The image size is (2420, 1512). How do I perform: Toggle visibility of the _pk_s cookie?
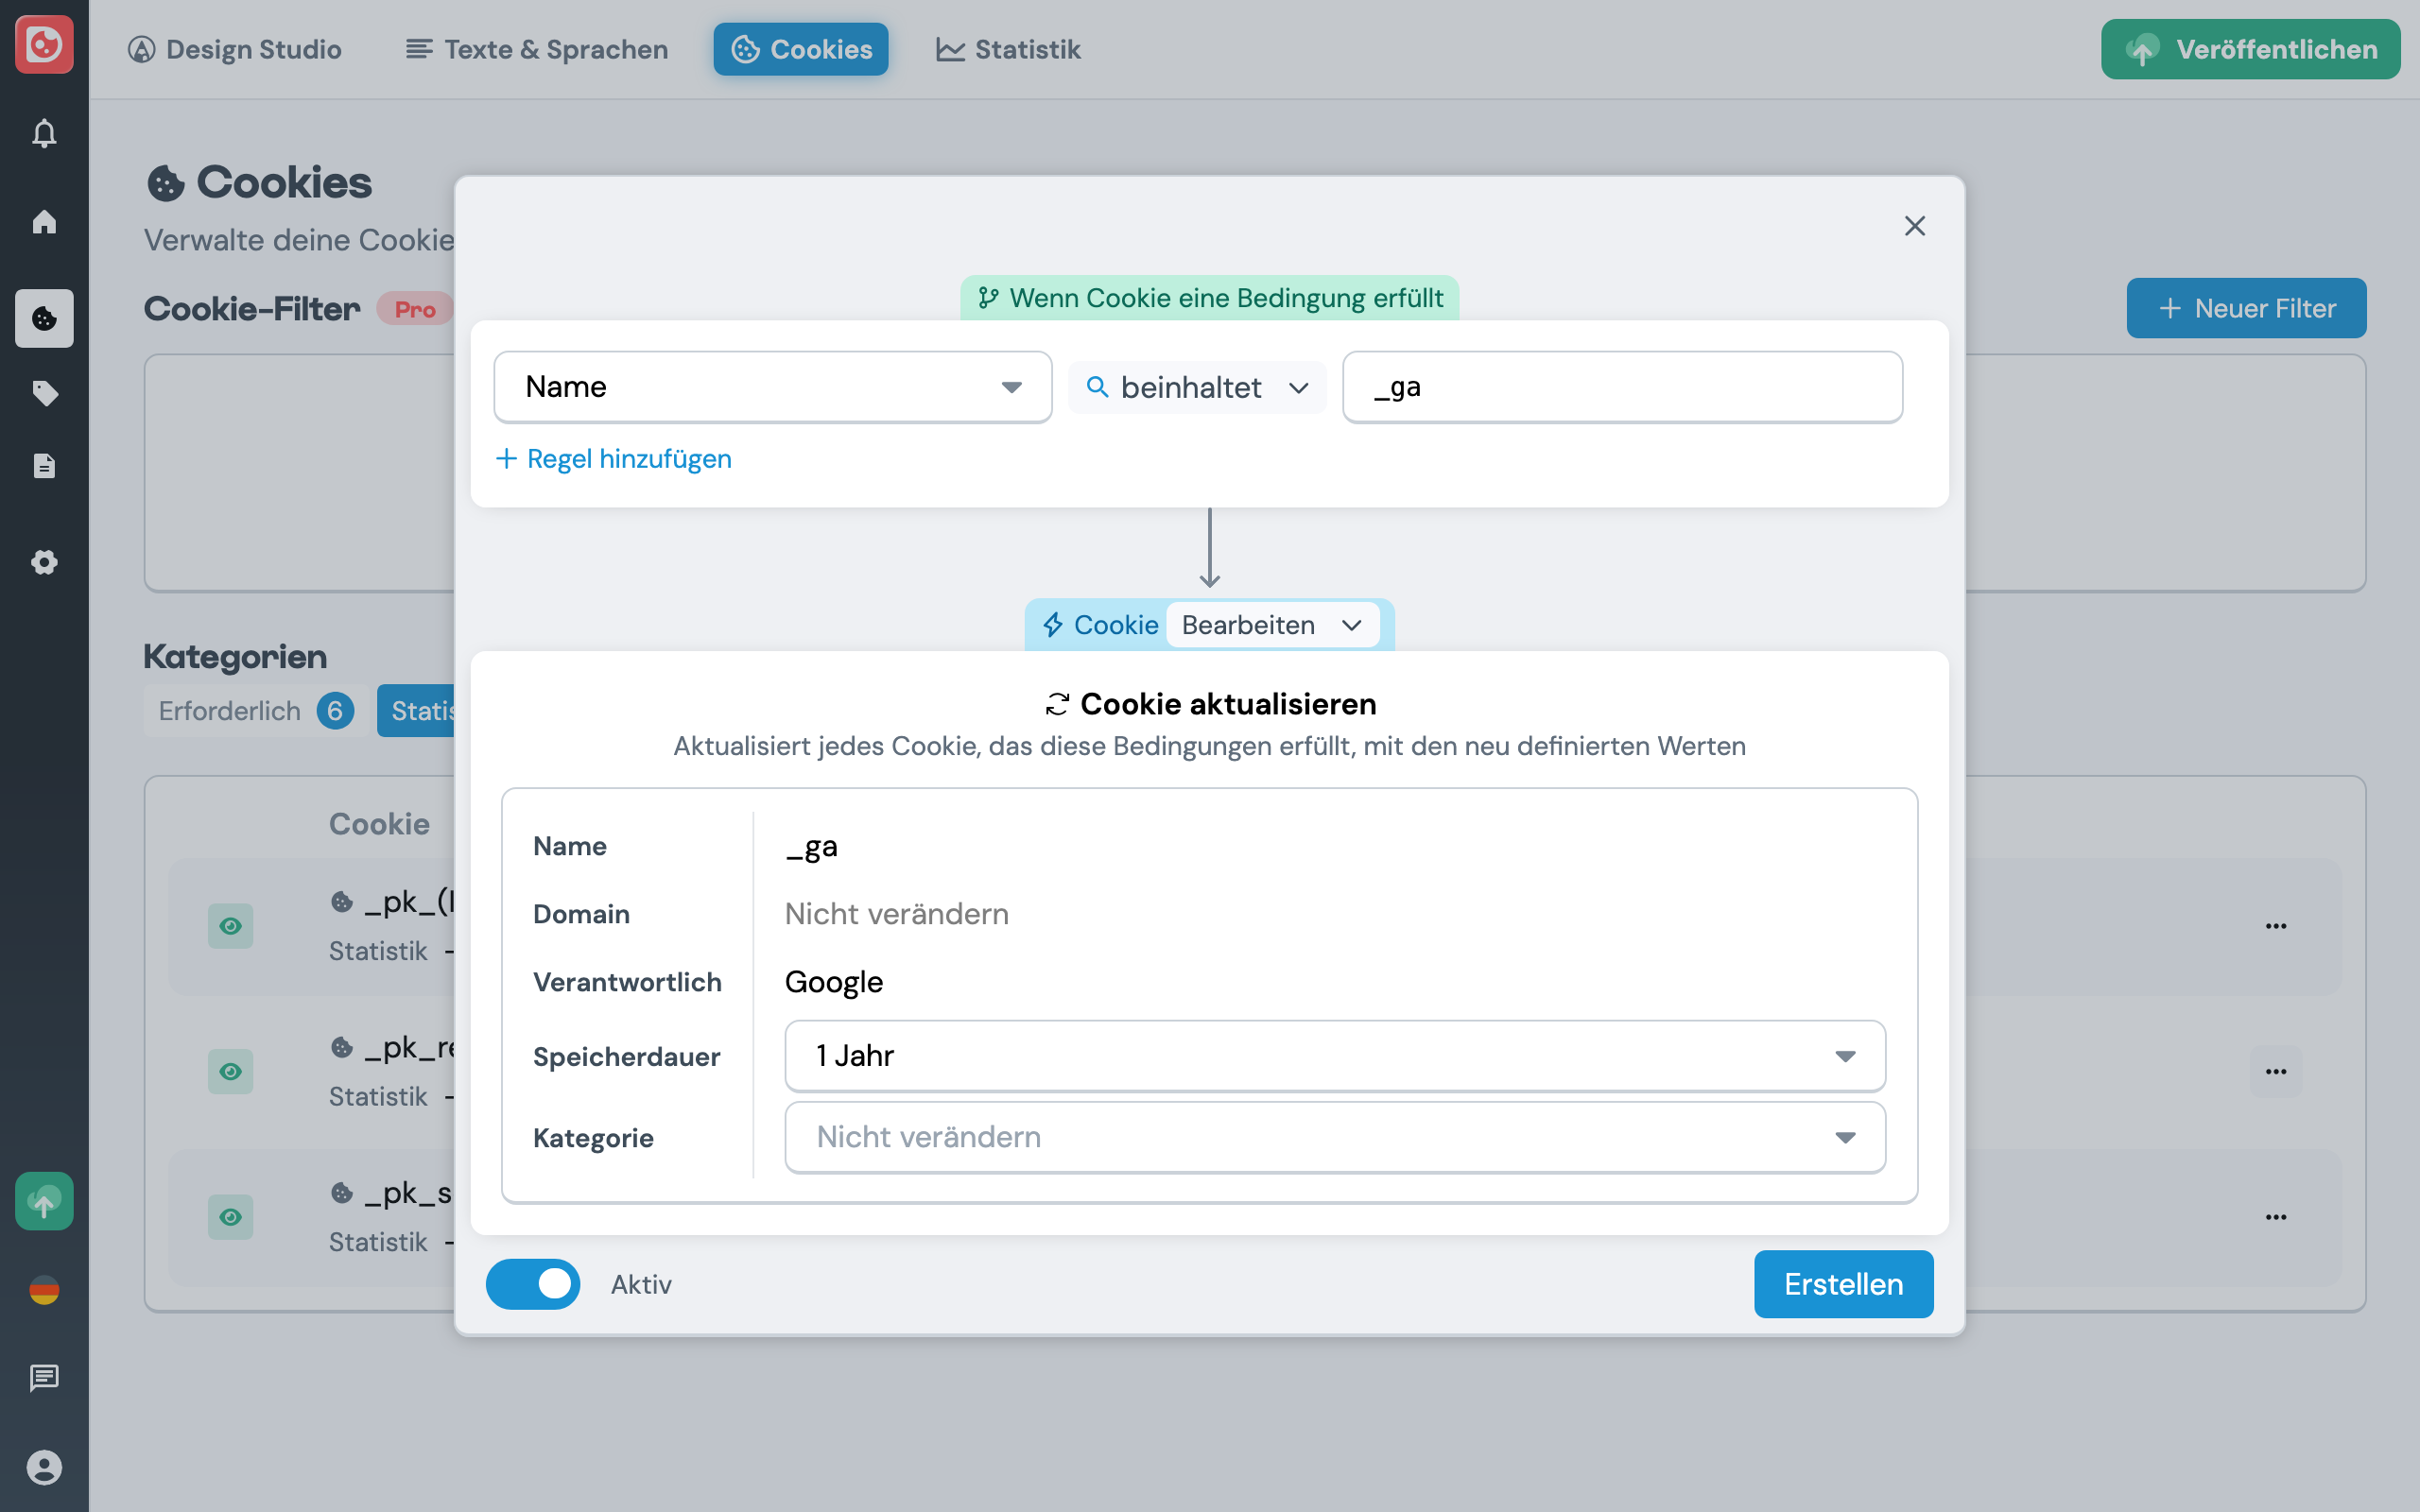pos(231,1217)
